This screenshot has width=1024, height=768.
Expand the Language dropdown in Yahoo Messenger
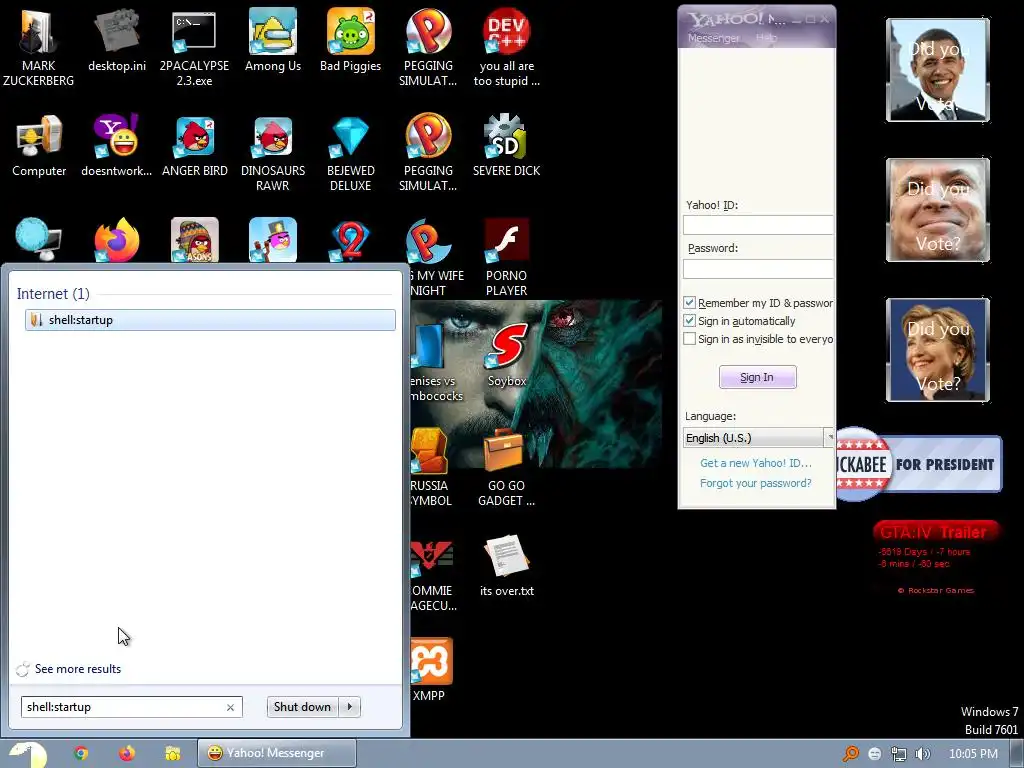click(829, 437)
